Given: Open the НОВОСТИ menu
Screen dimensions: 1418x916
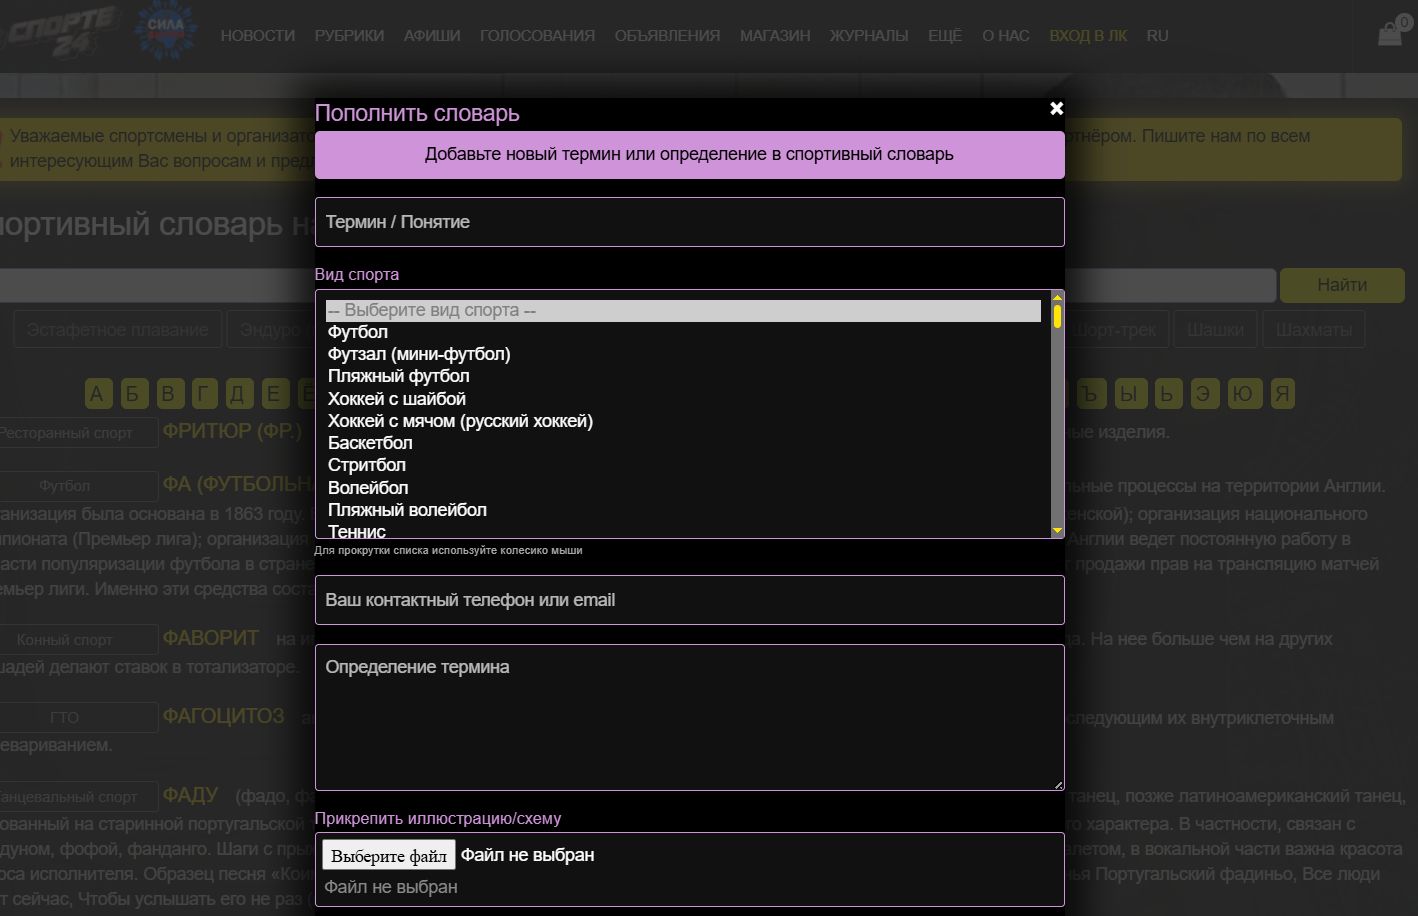Looking at the screenshot, I should click(258, 36).
